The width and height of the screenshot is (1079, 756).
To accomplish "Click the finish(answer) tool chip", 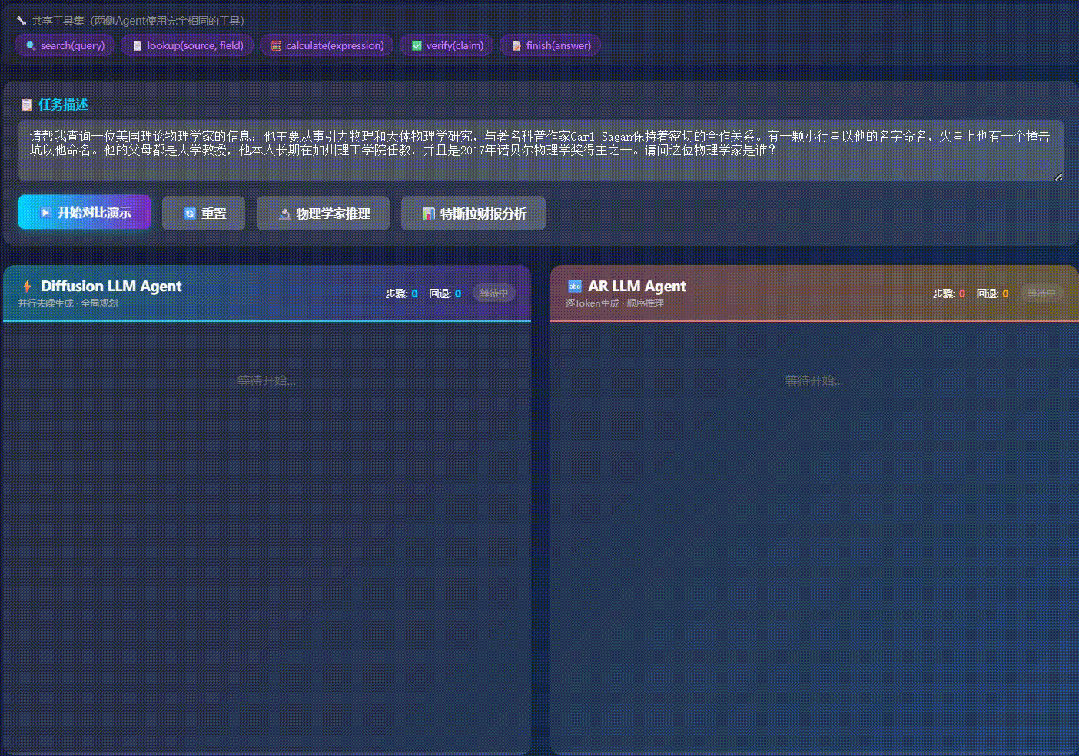I will click(x=549, y=45).
